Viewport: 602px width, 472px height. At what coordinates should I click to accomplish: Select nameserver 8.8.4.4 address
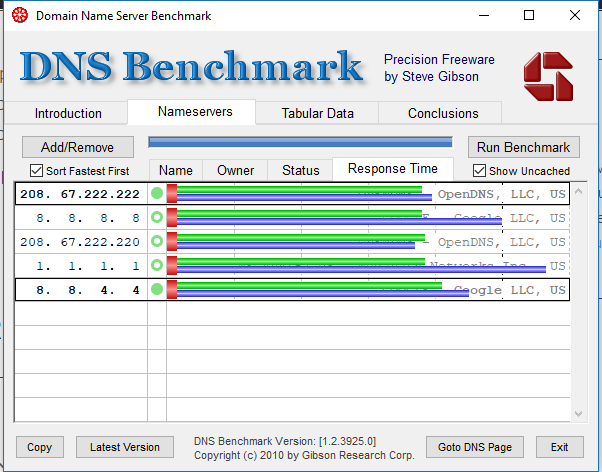pos(87,290)
